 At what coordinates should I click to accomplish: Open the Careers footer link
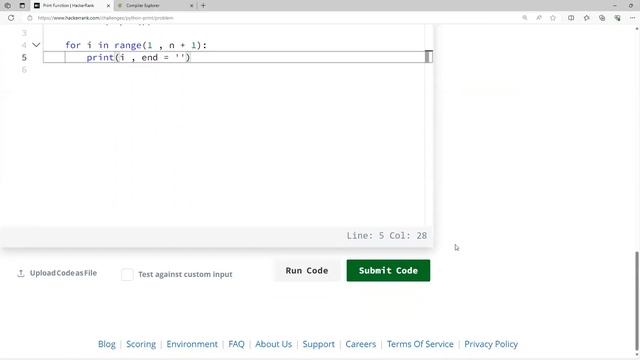pyautogui.click(x=360, y=344)
